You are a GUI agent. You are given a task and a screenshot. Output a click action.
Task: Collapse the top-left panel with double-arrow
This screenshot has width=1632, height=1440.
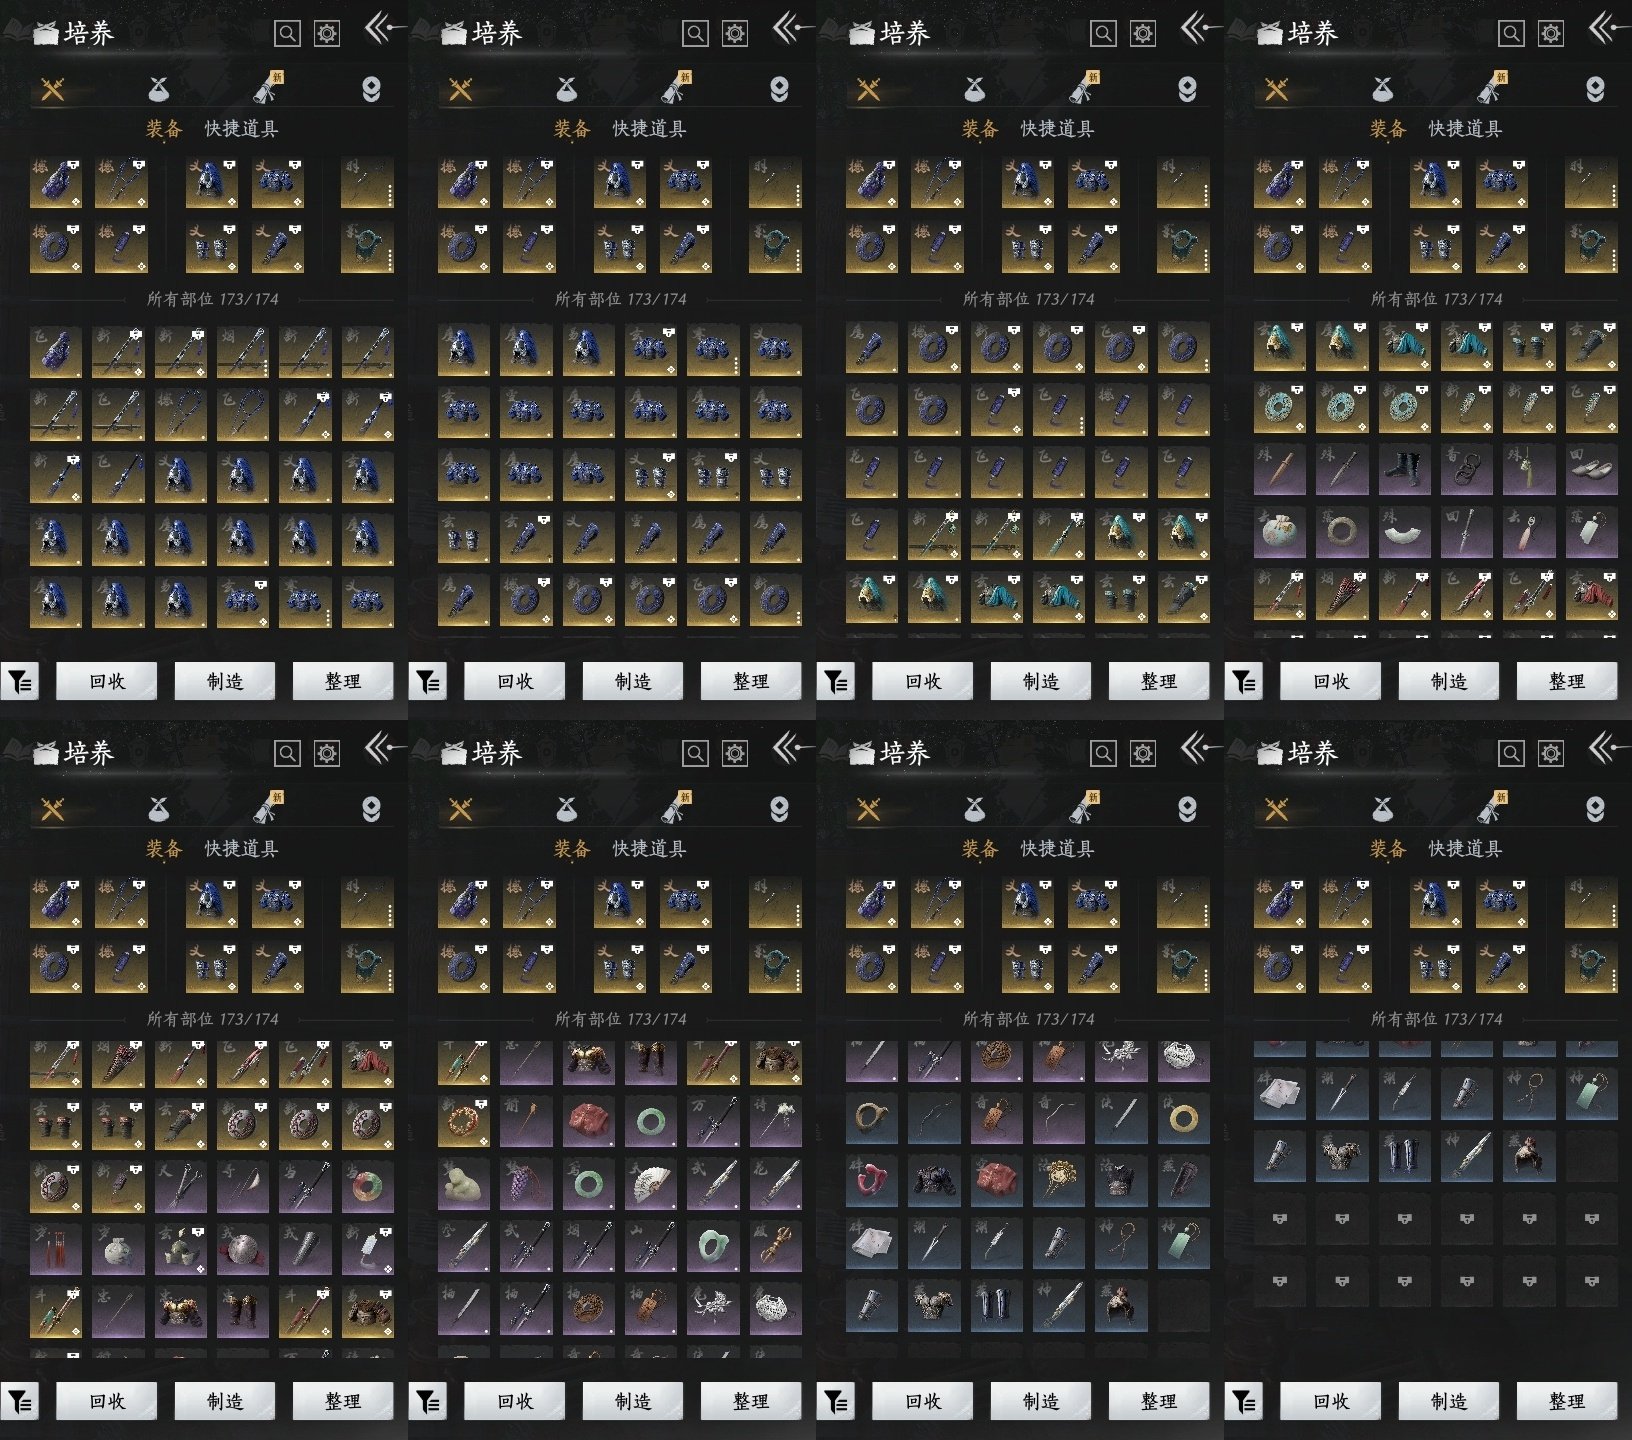coord(381,29)
